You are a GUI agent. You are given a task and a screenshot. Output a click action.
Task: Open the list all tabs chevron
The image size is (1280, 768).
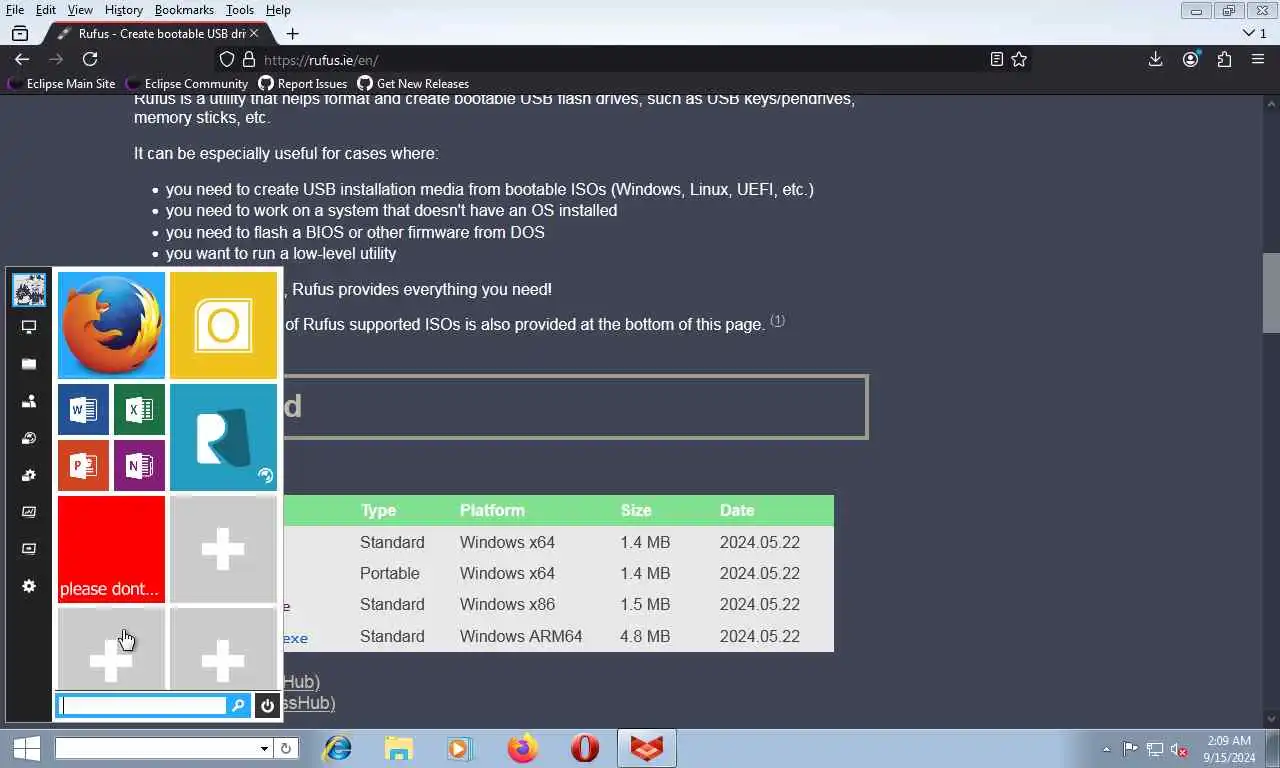point(1248,33)
